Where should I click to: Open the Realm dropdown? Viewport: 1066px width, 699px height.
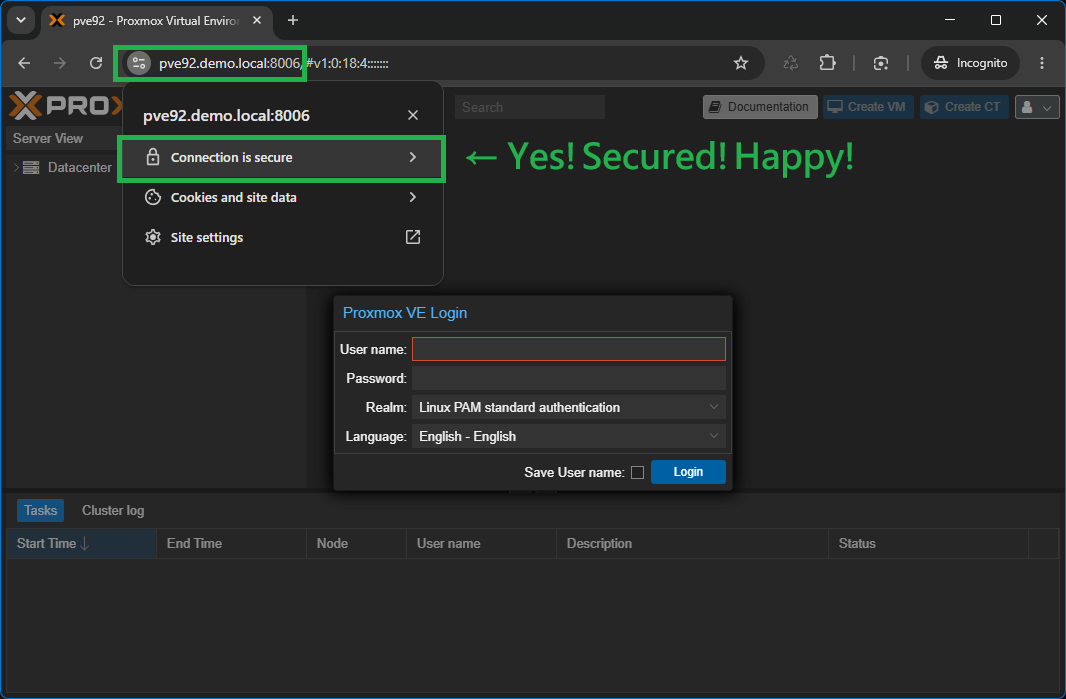569,407
